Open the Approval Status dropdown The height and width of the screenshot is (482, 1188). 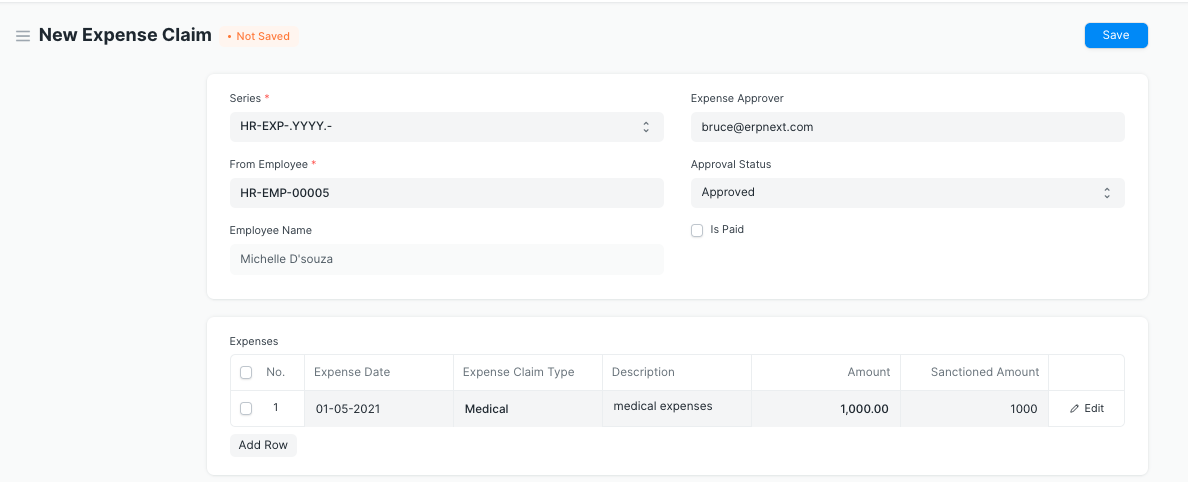click(907, 193)
